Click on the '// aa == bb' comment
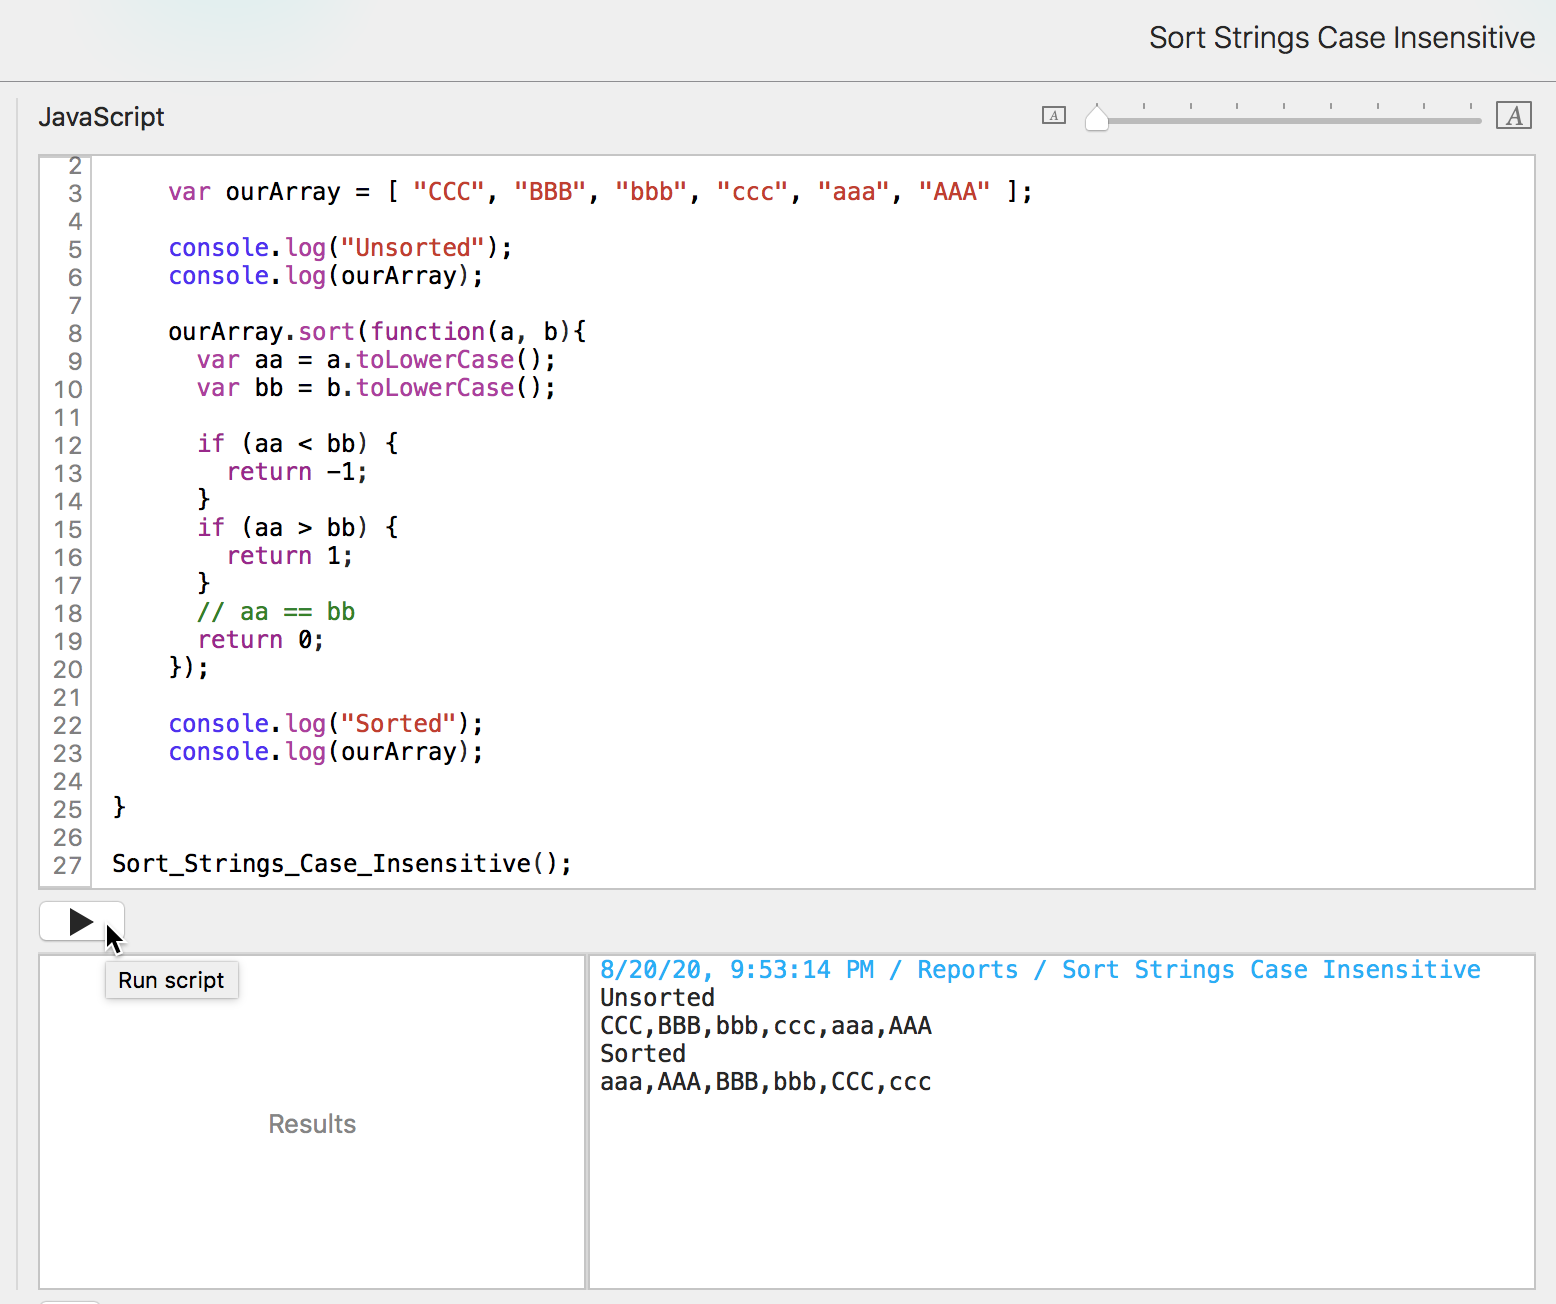1556x1304 pixels. click(x=276, y=612)
